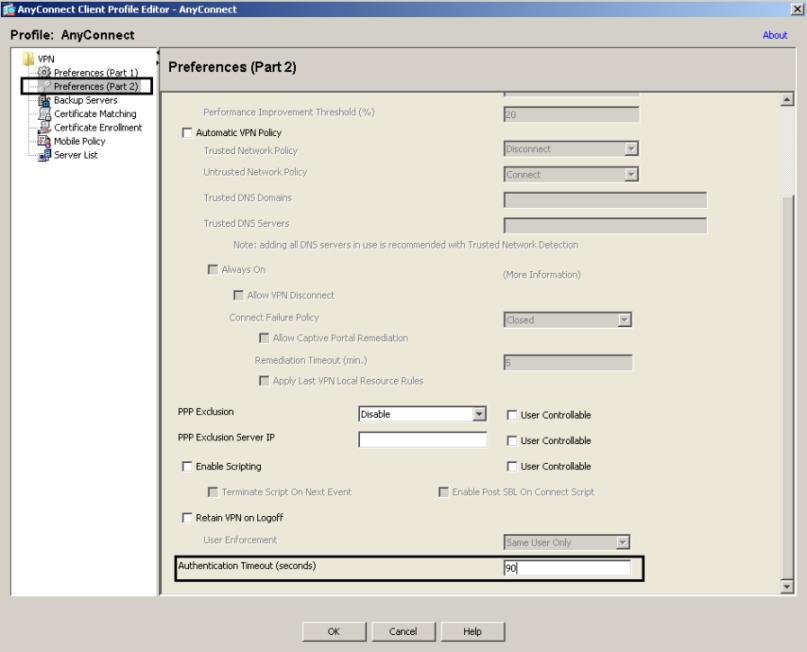Open Certificate Matching page
The image size is (807, 652).
pos(95,114)
